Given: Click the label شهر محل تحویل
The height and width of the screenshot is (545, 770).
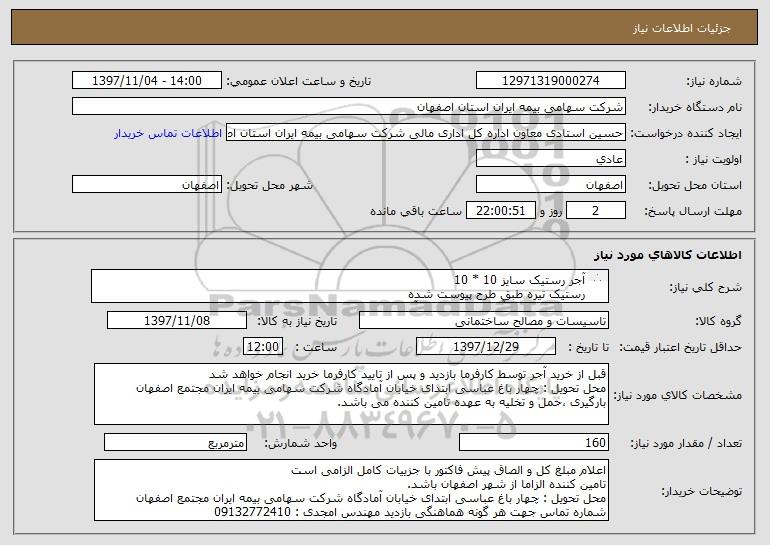Looking at the screenshot, I should click(269, 186).
